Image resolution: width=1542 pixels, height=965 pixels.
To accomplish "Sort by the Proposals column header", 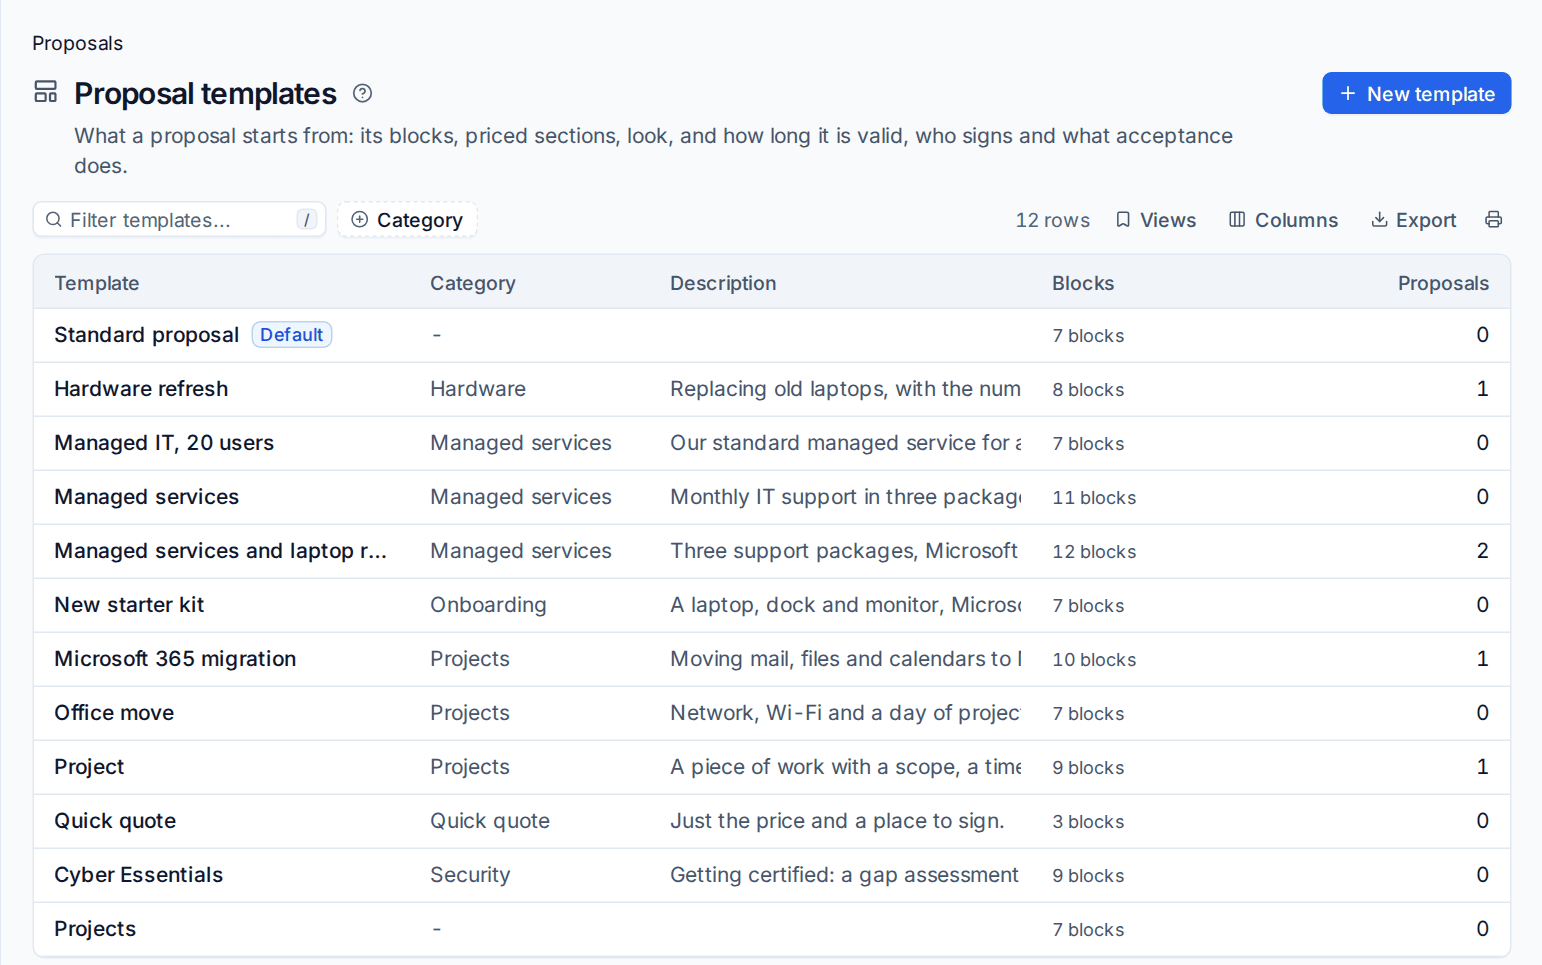I will 1443,283.
